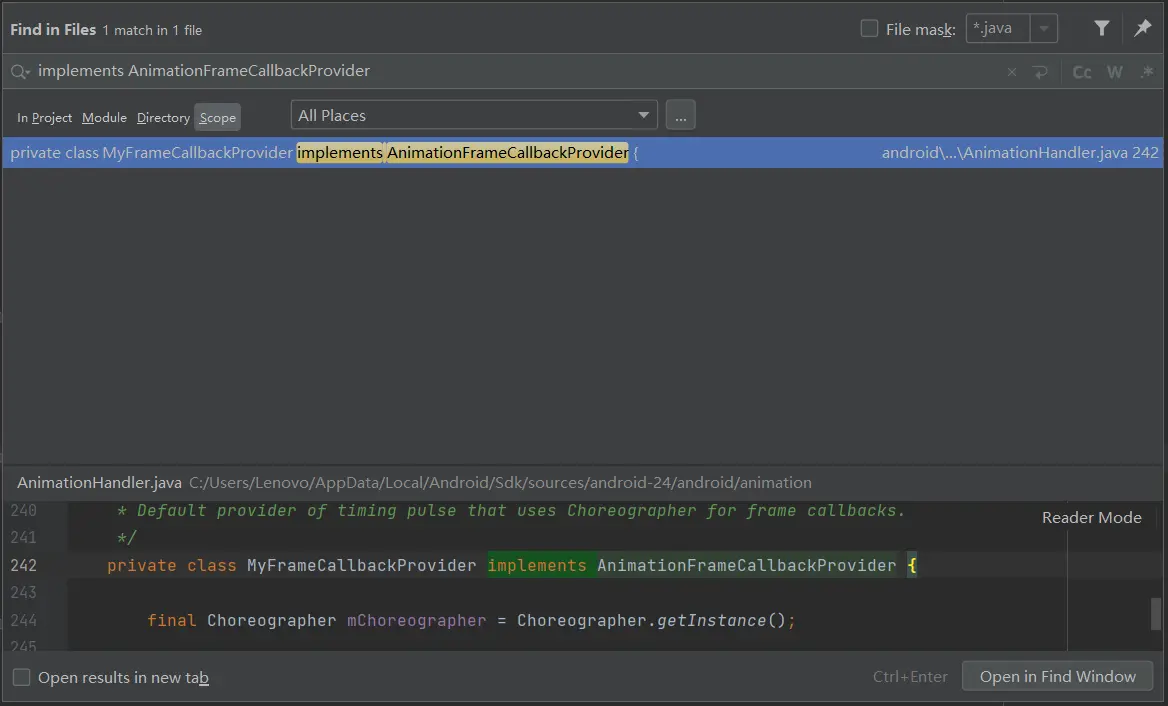1168x706 pixels.
Task: Toggle Regex (.*) search option
Action: point(1146,72)
